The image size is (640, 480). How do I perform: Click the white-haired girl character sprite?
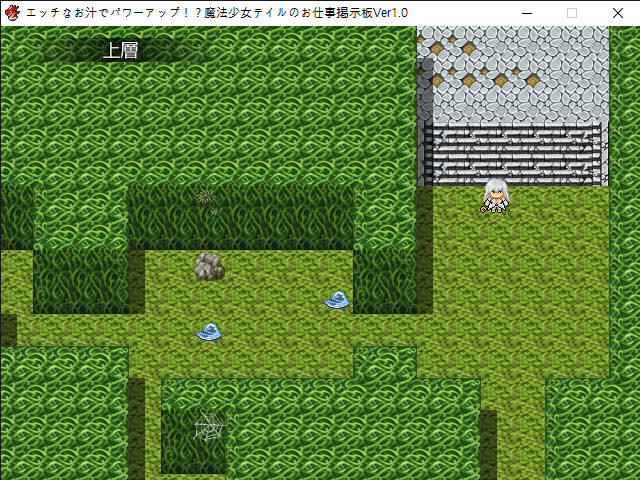[496, 196]
